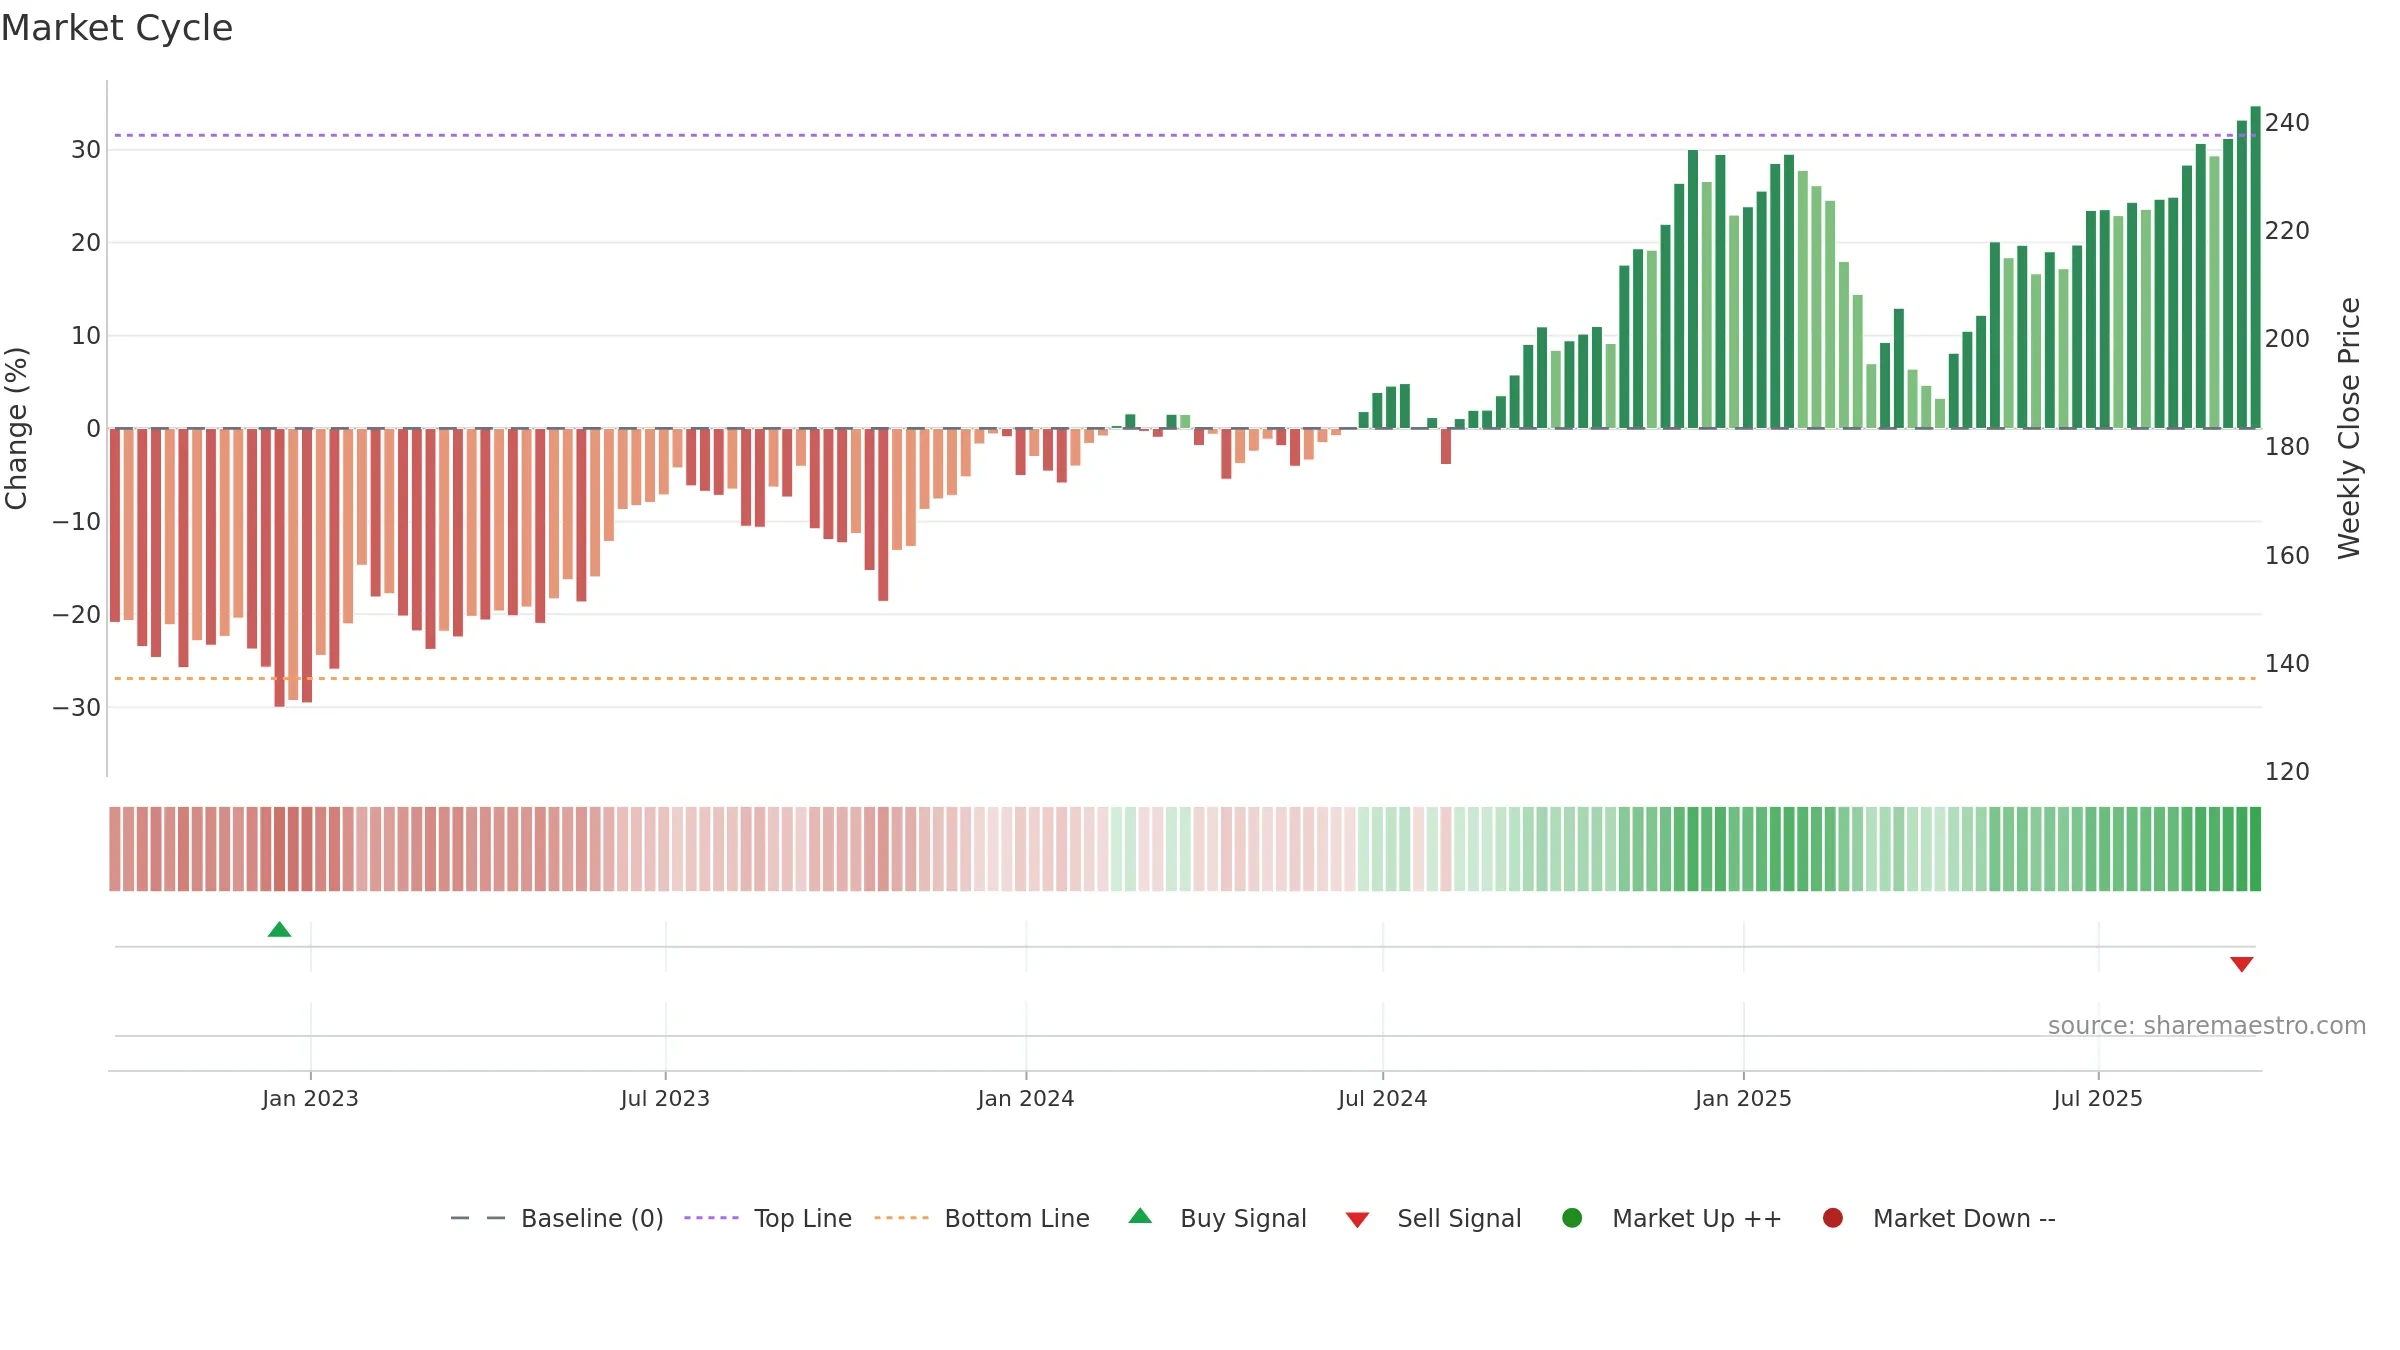Screen dimensions: 2400x1350
Task: Click the Jan 2024 axis label
Action: pyautogui.click(x=1026, y=1098)
